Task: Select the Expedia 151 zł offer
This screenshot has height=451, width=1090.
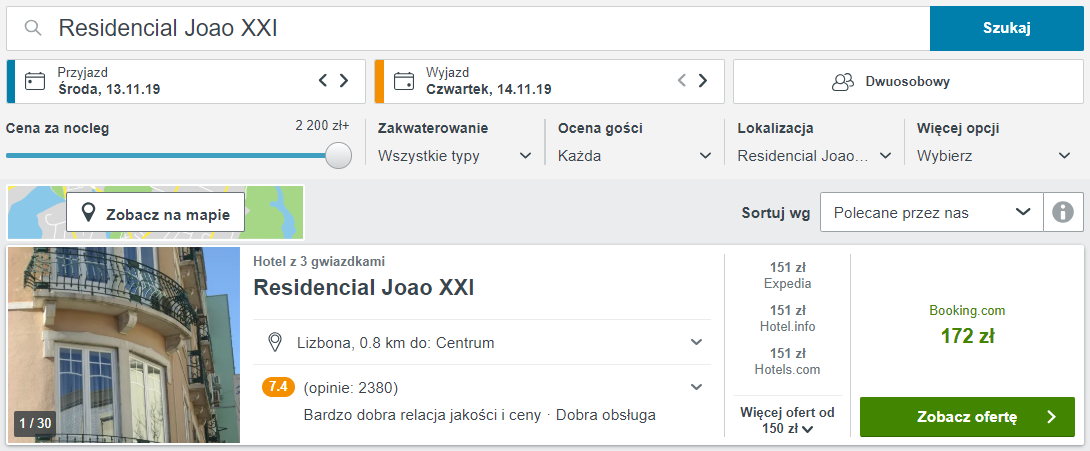Action: 787,275
